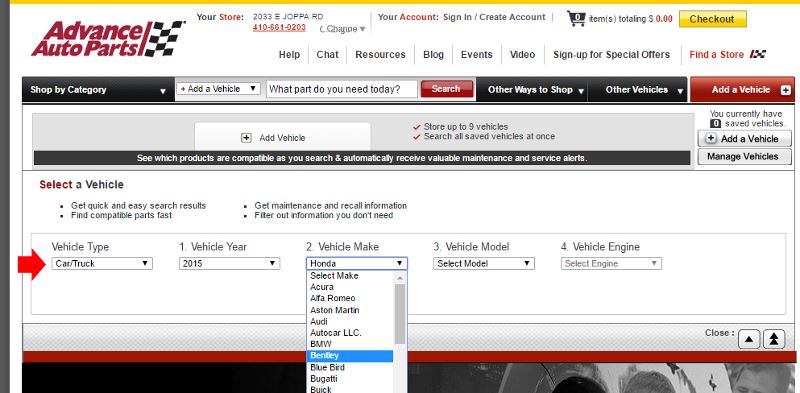Open the '+ Add a Vehicle' search dropdown
The width and height of the screenshot is (800, 393).
coord(218,89)
